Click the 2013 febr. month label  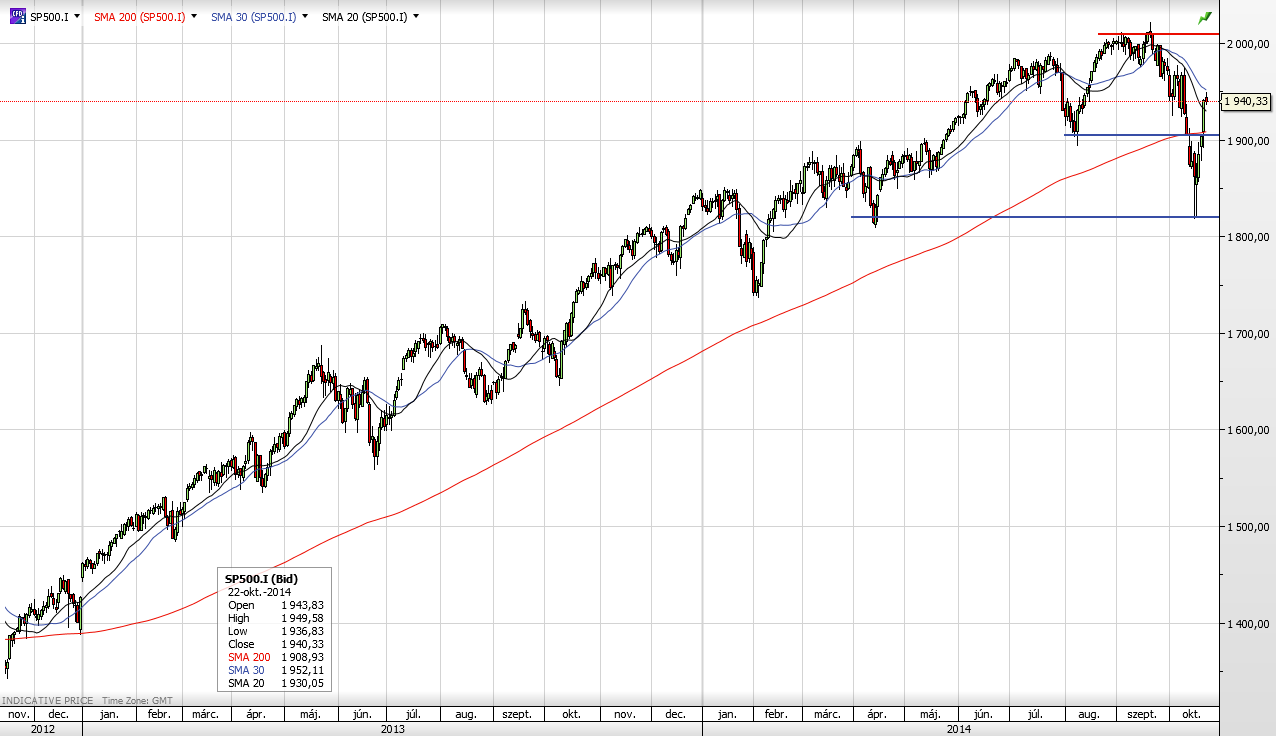point(159,715)
